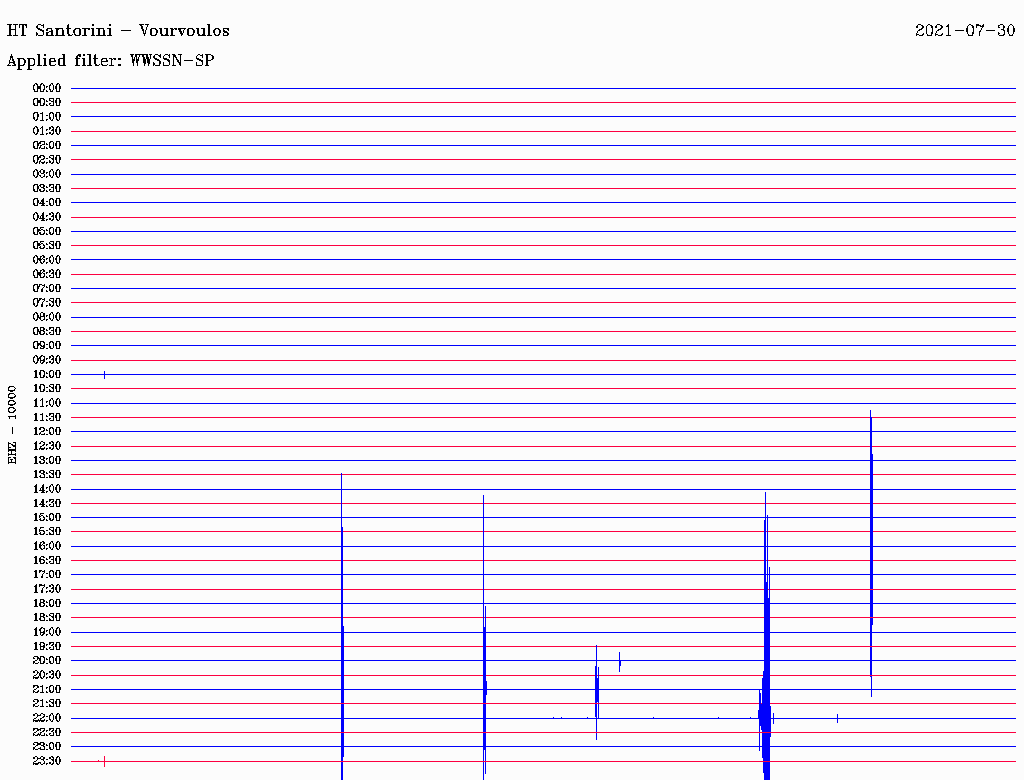The width and height of the screenshot is (1024, 780).
Task: Click the 12:30 time label
Action: point(47,446)
